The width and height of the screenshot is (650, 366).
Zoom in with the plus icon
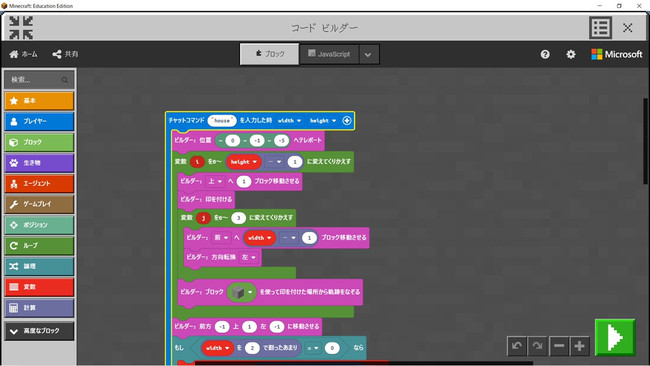[580, 346]
